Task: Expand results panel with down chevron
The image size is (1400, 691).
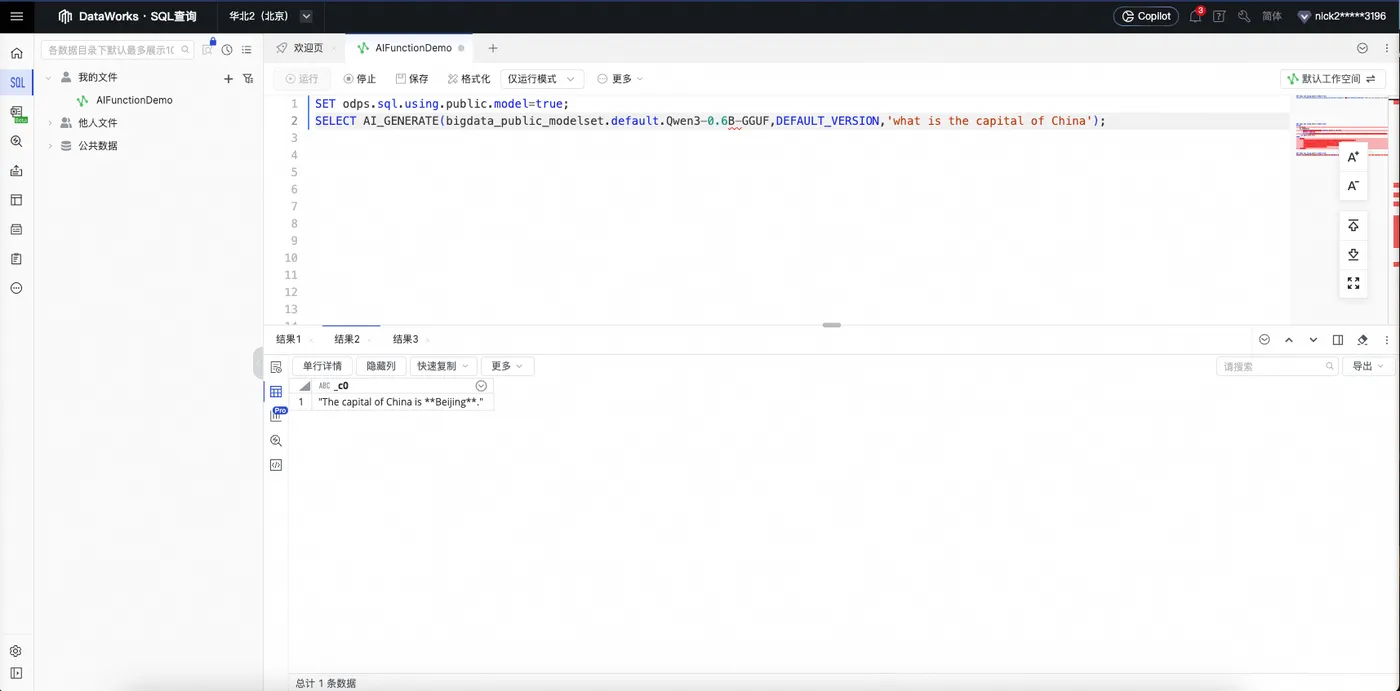Action: click(1313, 340)
